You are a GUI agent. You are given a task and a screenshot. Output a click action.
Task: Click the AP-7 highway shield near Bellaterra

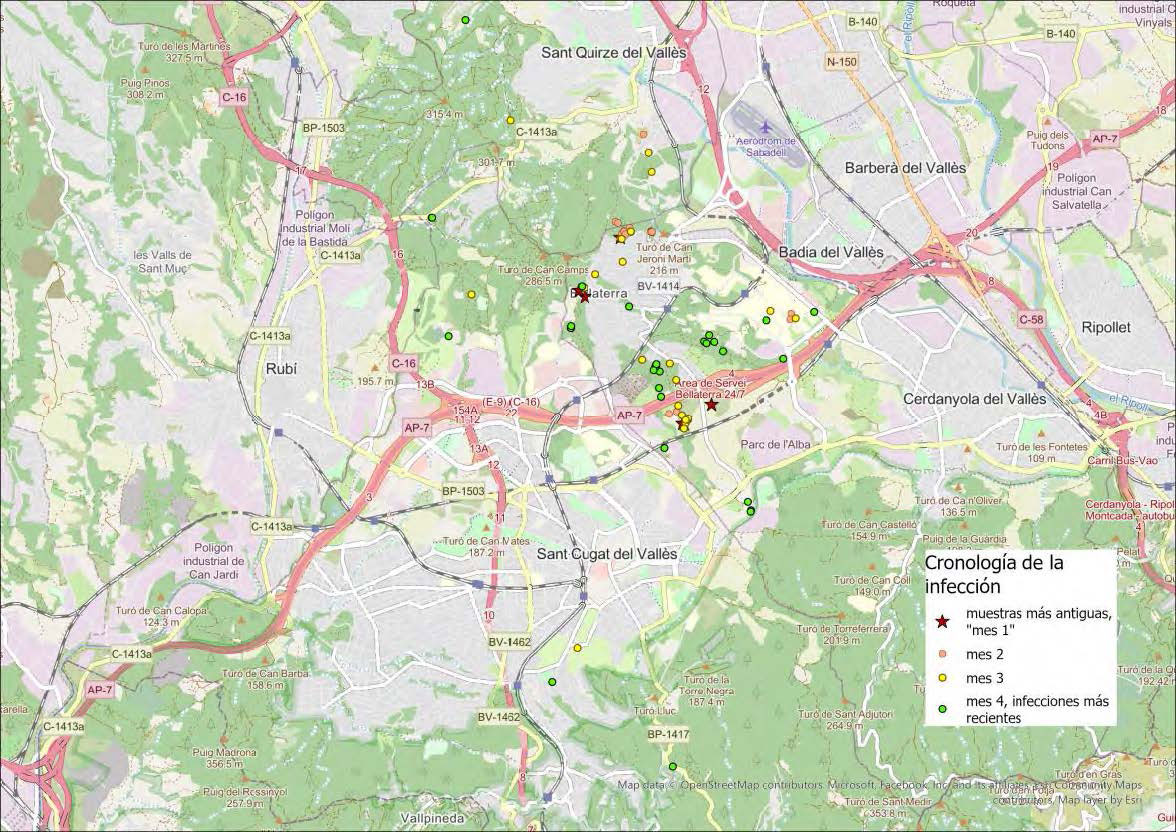click(632, 412)
